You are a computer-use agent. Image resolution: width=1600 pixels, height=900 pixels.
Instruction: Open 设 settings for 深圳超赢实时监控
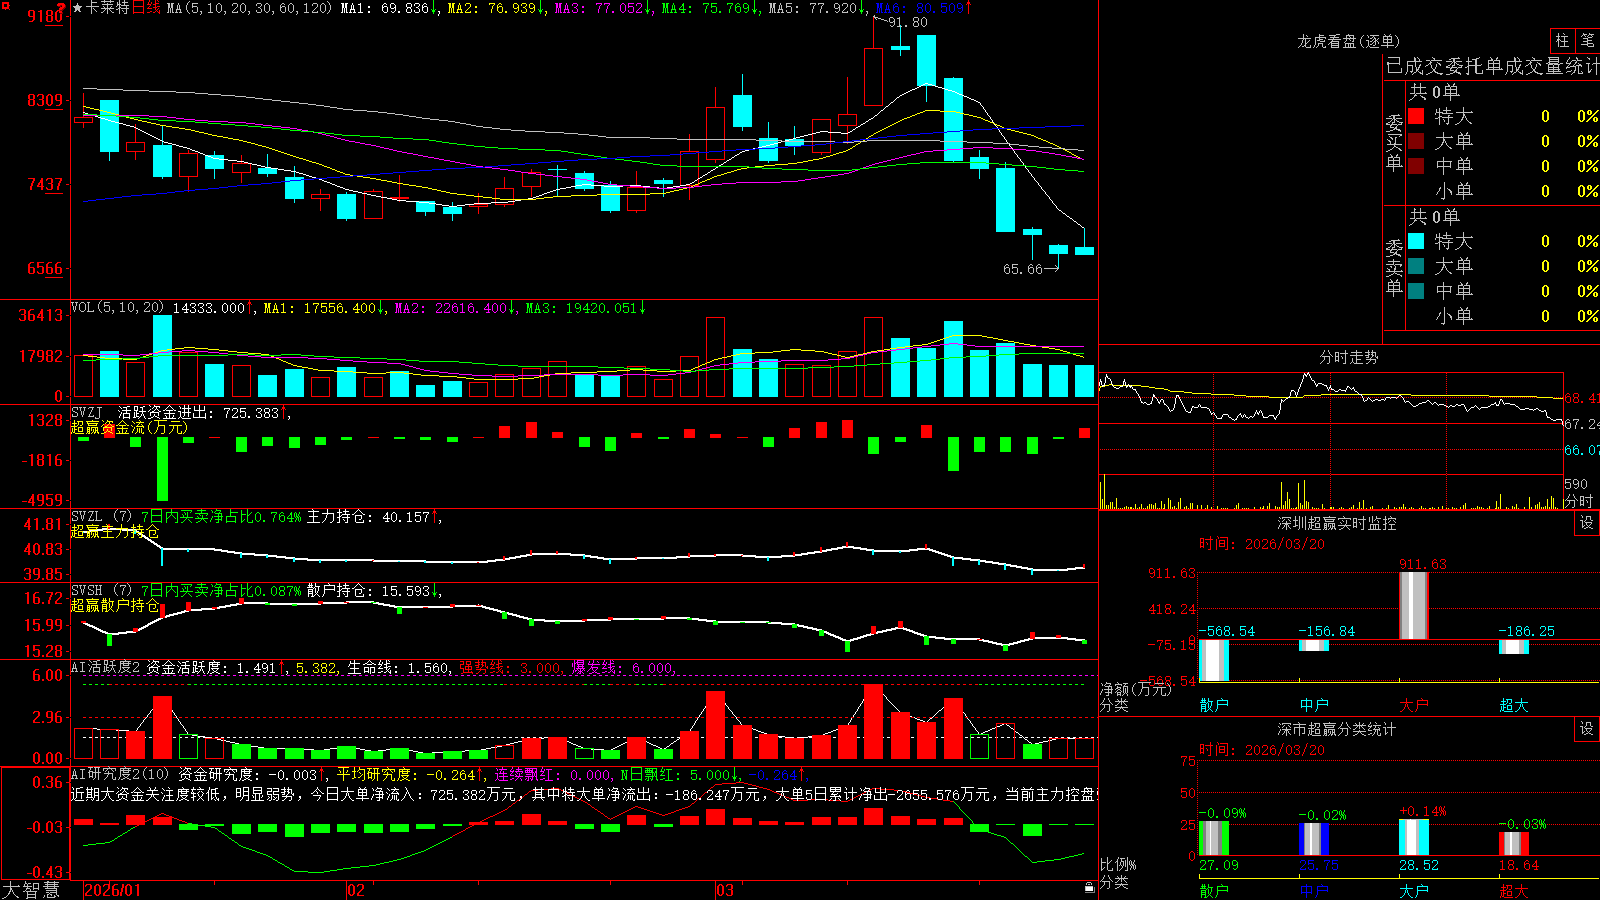pyautogui.click(x=1587, y=523)
